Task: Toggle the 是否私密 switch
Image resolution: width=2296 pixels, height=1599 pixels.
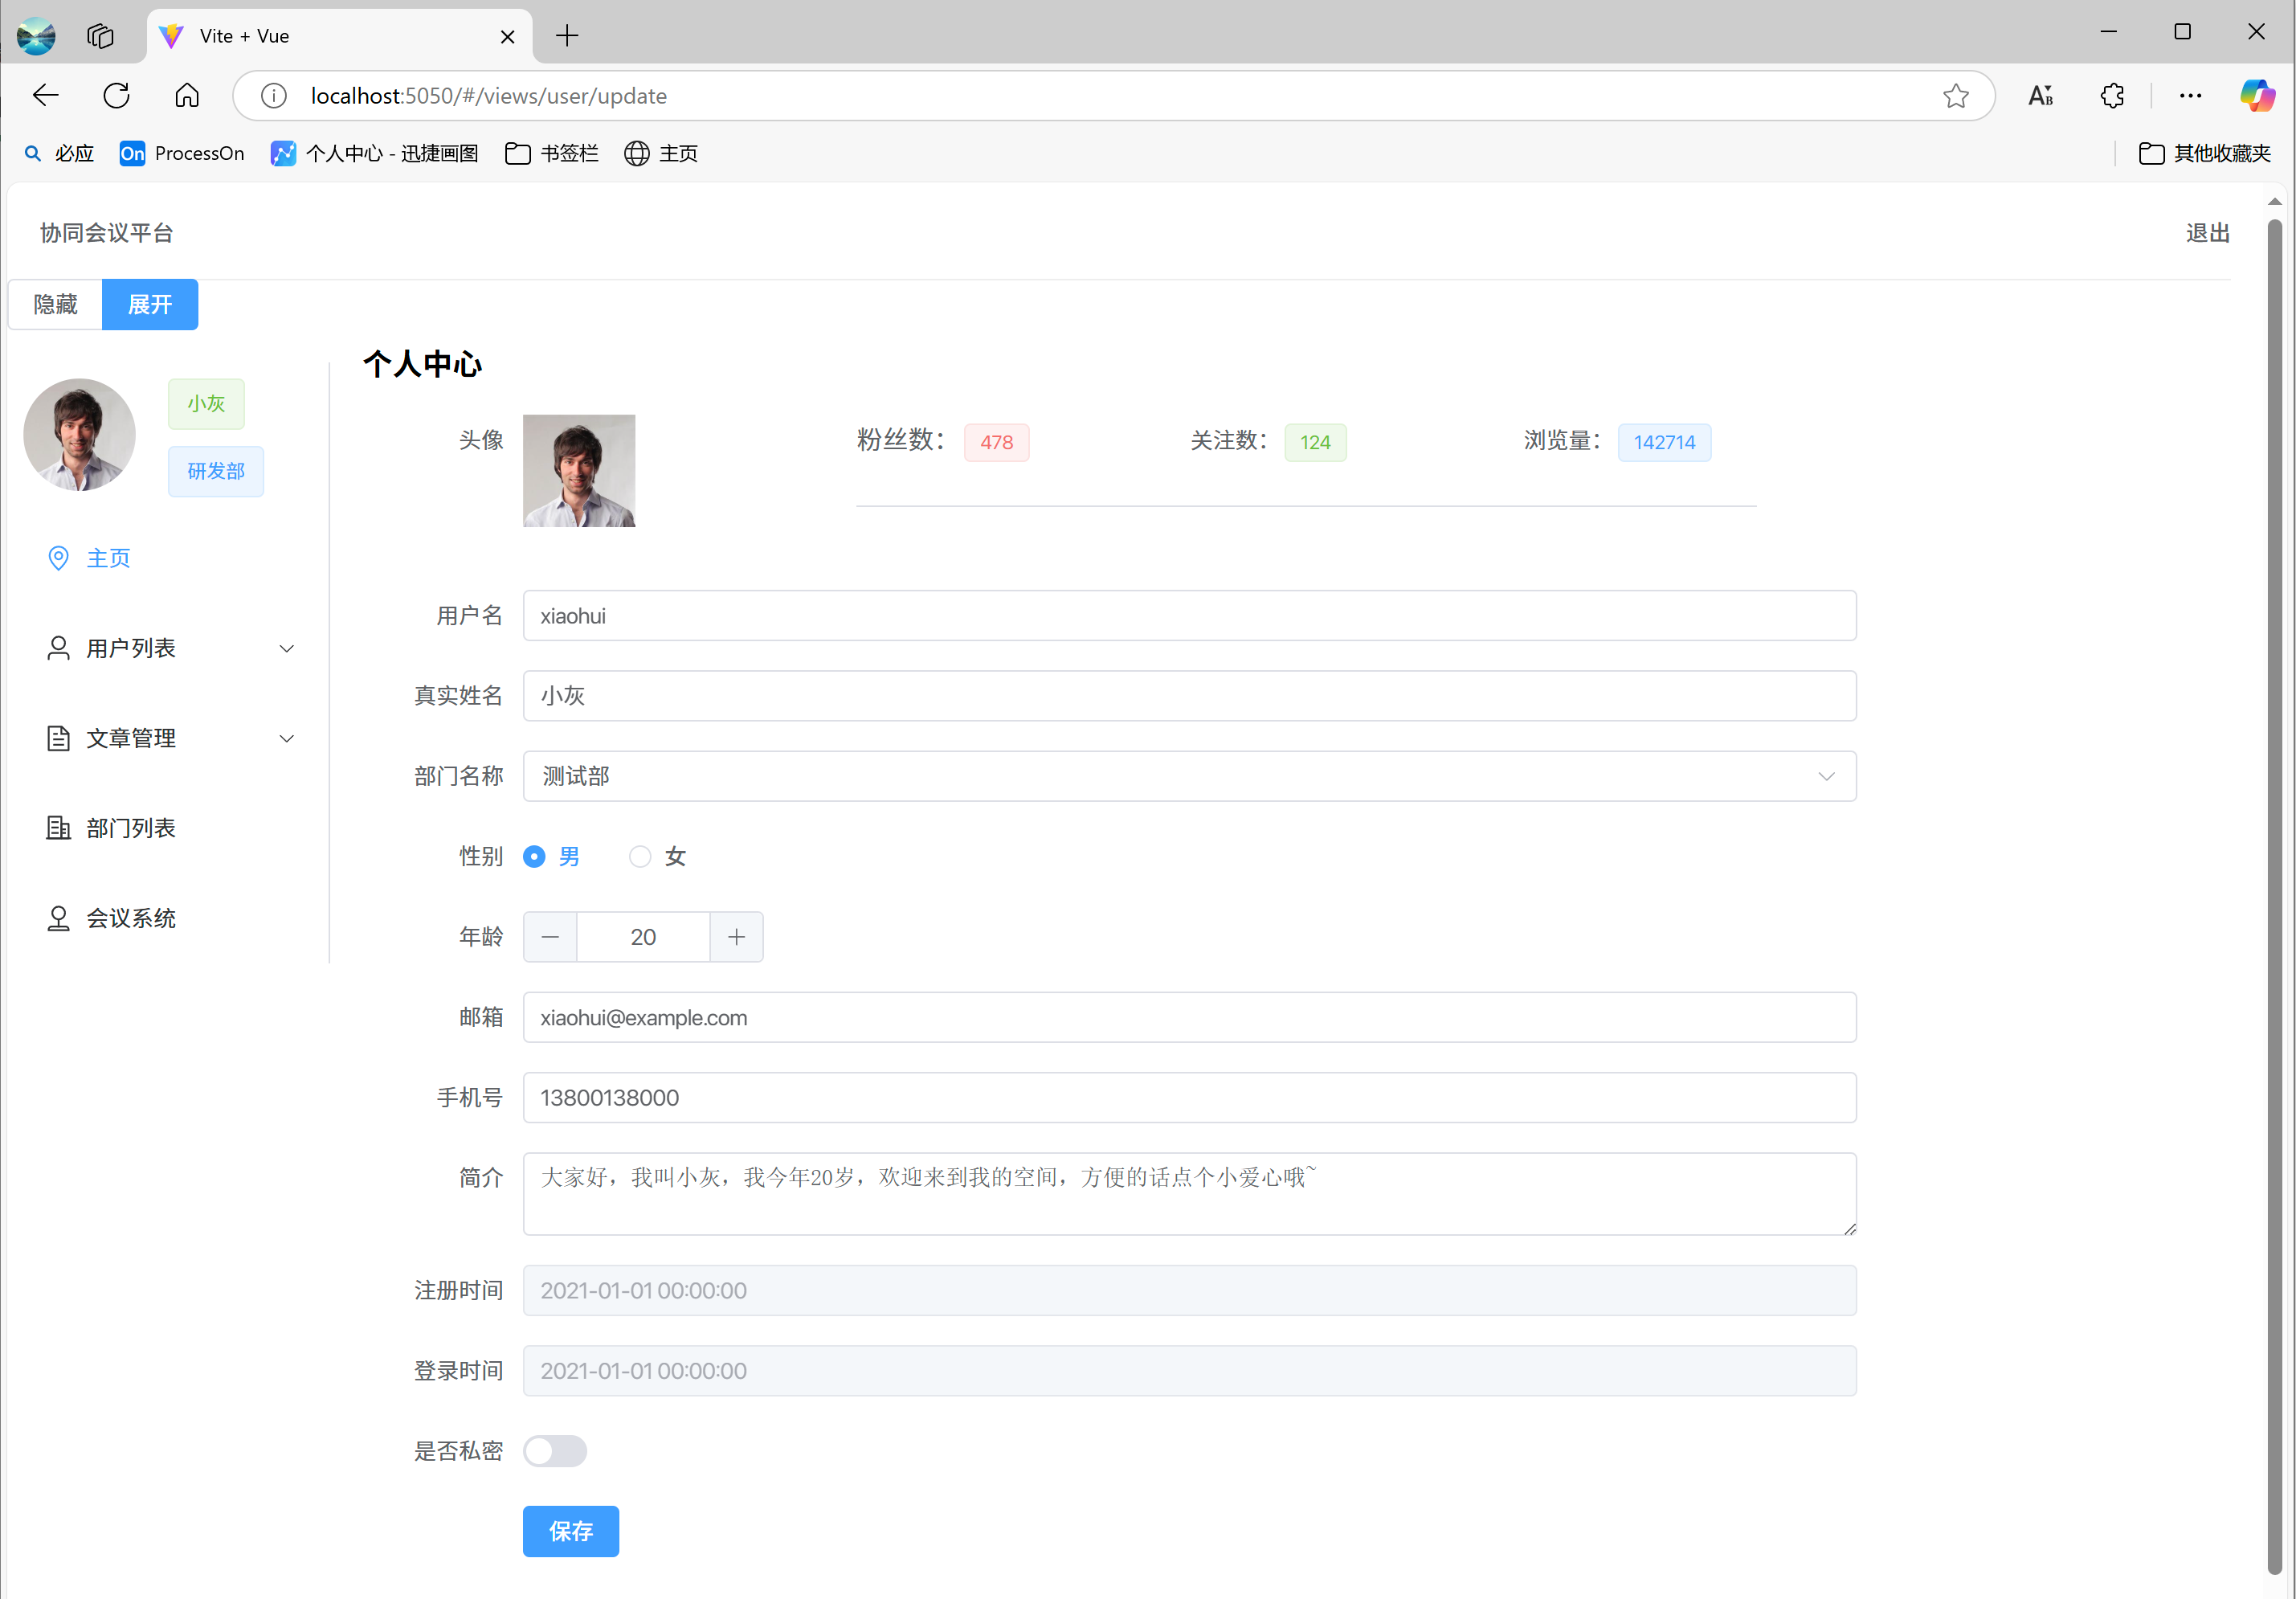Action: point(555,1451)
